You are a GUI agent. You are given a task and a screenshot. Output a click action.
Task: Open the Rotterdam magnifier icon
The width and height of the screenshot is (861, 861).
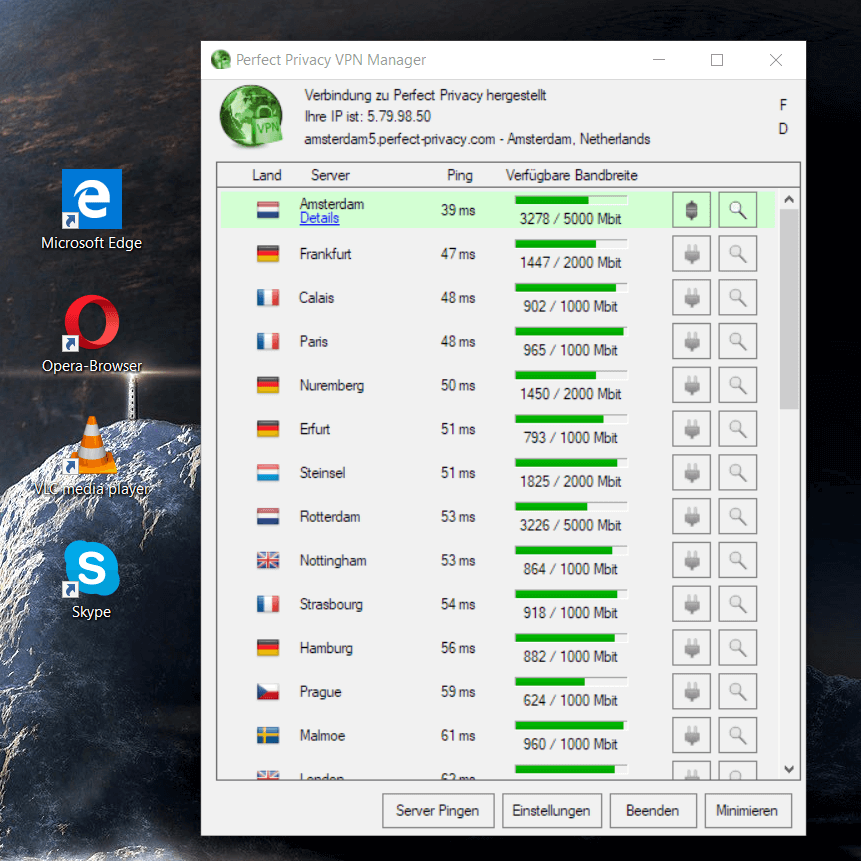(x=737, y=516)
